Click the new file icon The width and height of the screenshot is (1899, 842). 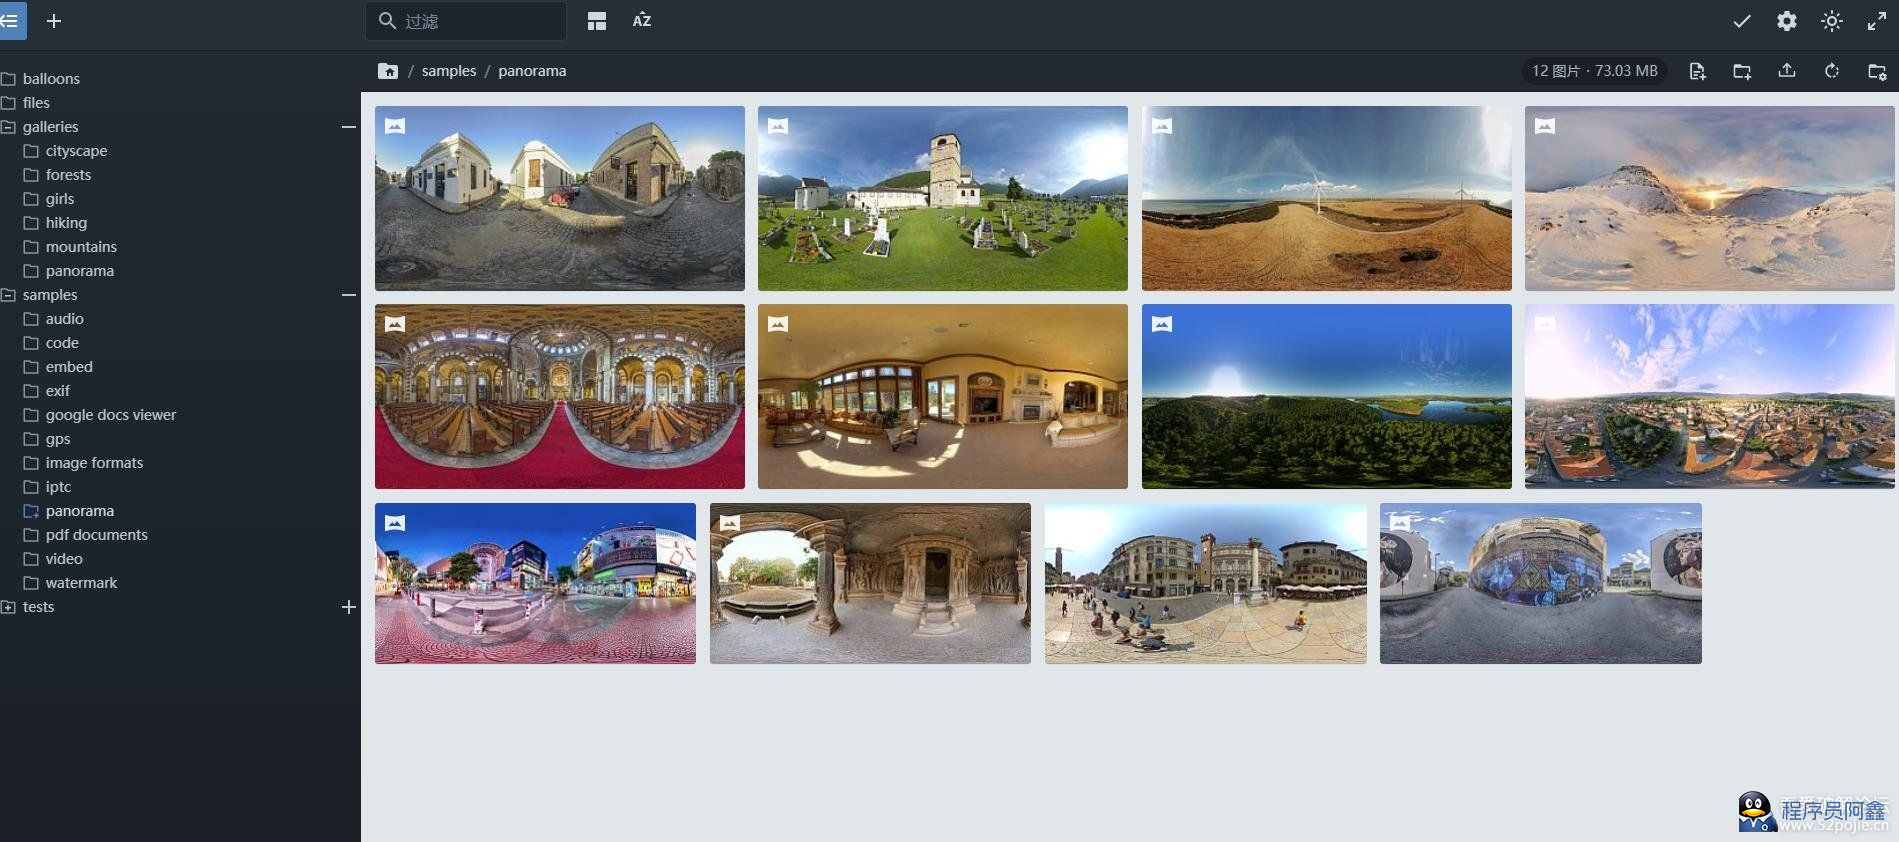(1697, 71)
